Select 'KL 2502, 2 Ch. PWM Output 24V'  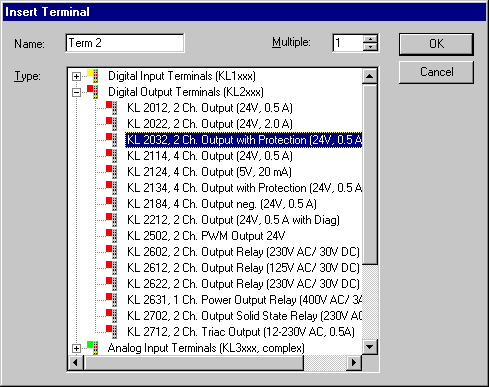coord(206,236)
